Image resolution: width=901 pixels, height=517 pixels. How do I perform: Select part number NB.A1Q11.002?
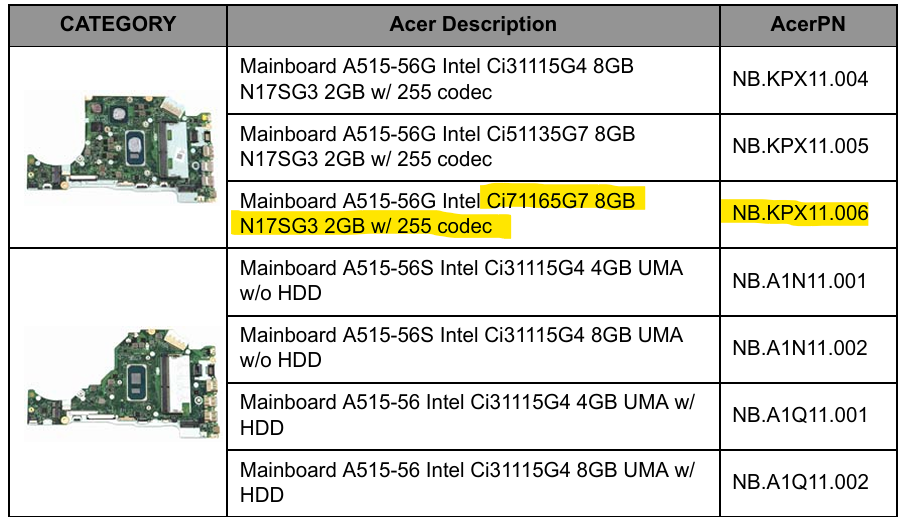[800, 482]
